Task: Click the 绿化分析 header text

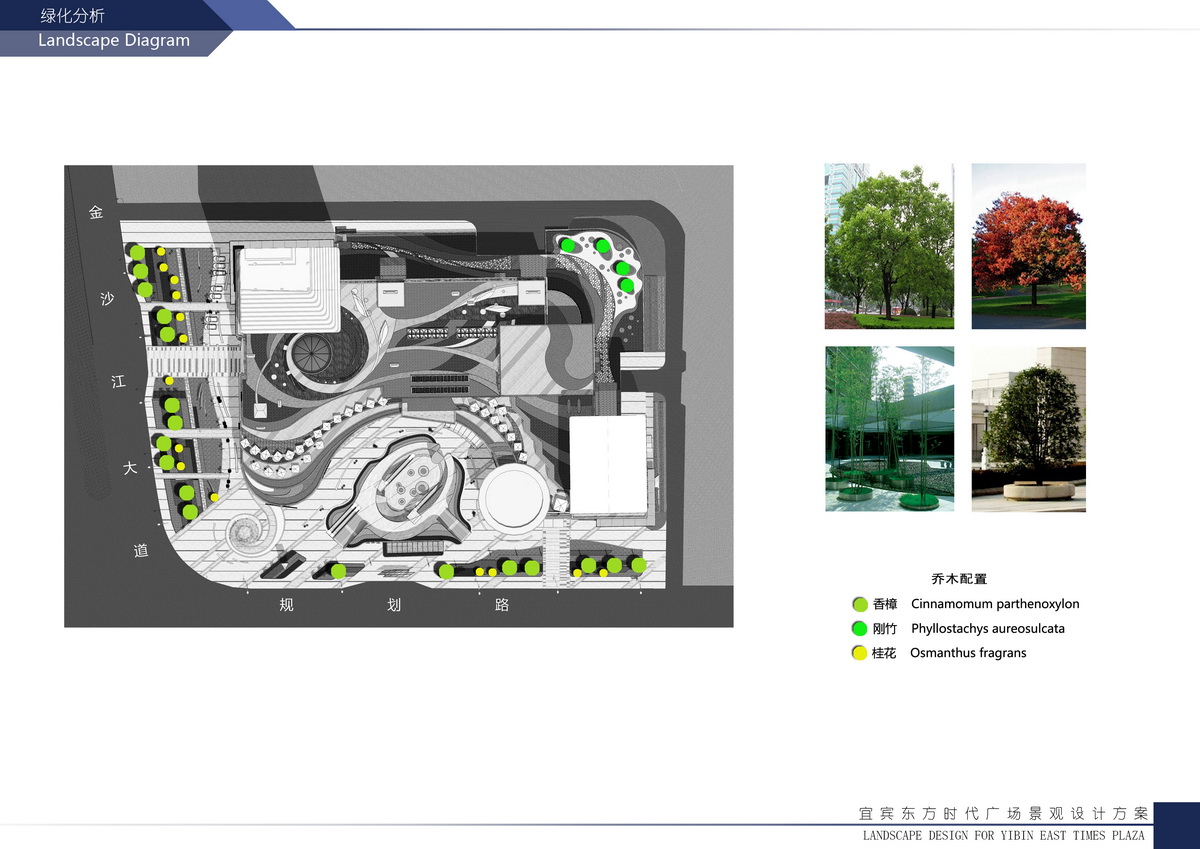Action: [72, 15]
